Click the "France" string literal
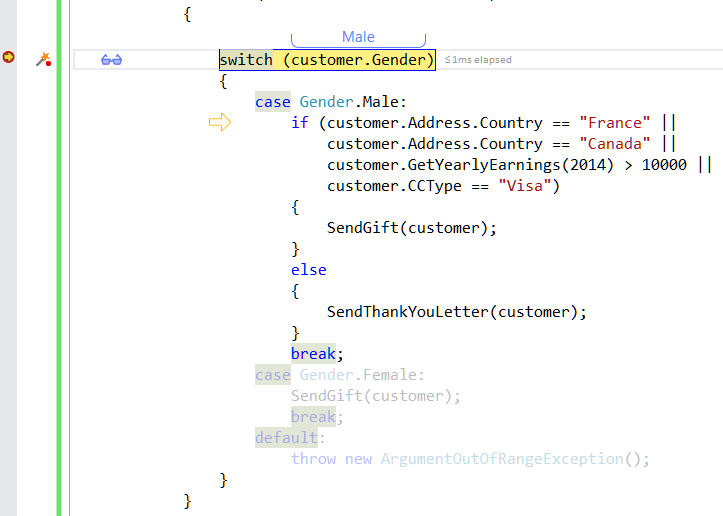The width and height of the screenshot is (723, 516). tap(615, 123)
